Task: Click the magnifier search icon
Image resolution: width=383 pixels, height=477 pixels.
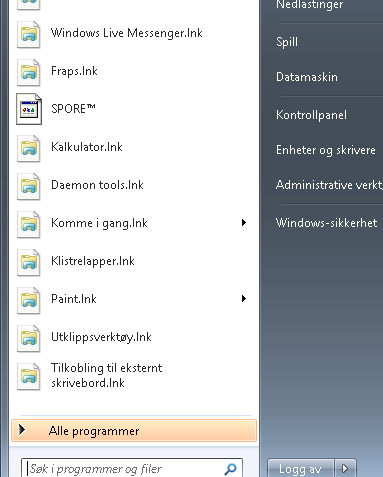Action: pos(230,469)
